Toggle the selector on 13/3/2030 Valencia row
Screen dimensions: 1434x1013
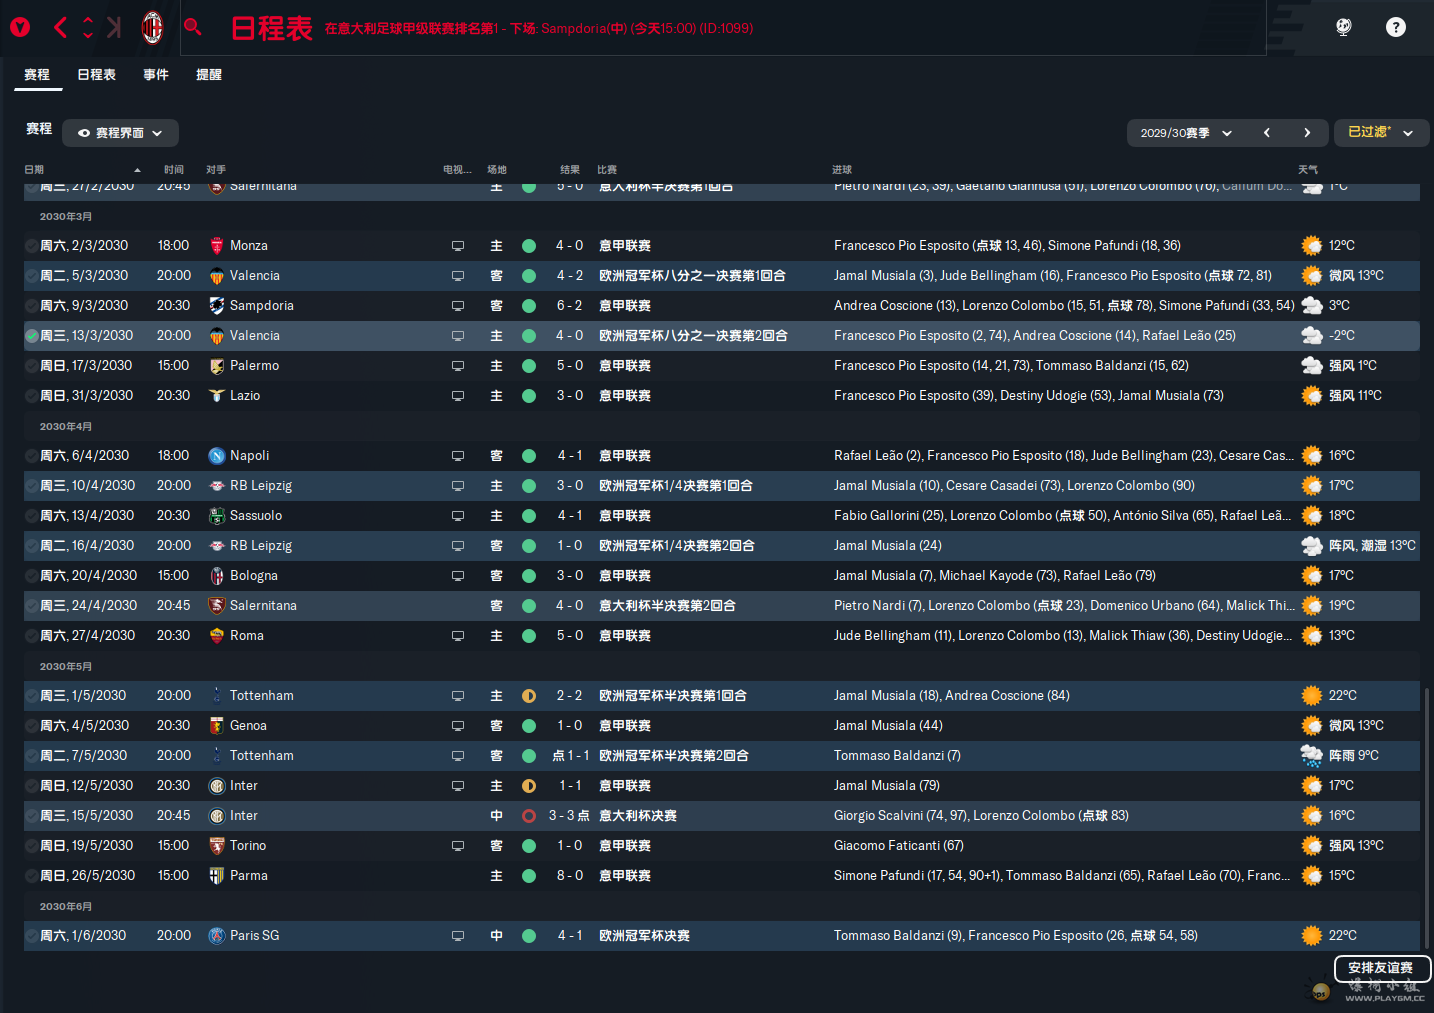click(32, 336)
